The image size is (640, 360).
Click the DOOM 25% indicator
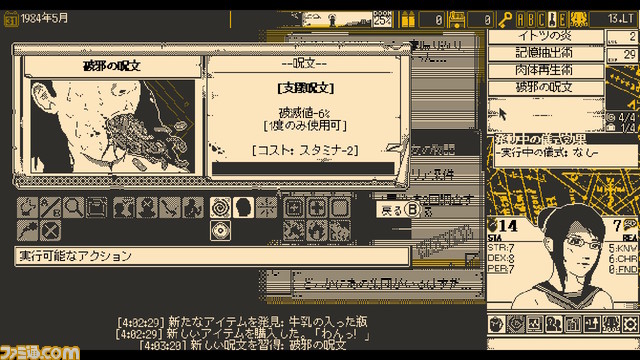point(382,19)
